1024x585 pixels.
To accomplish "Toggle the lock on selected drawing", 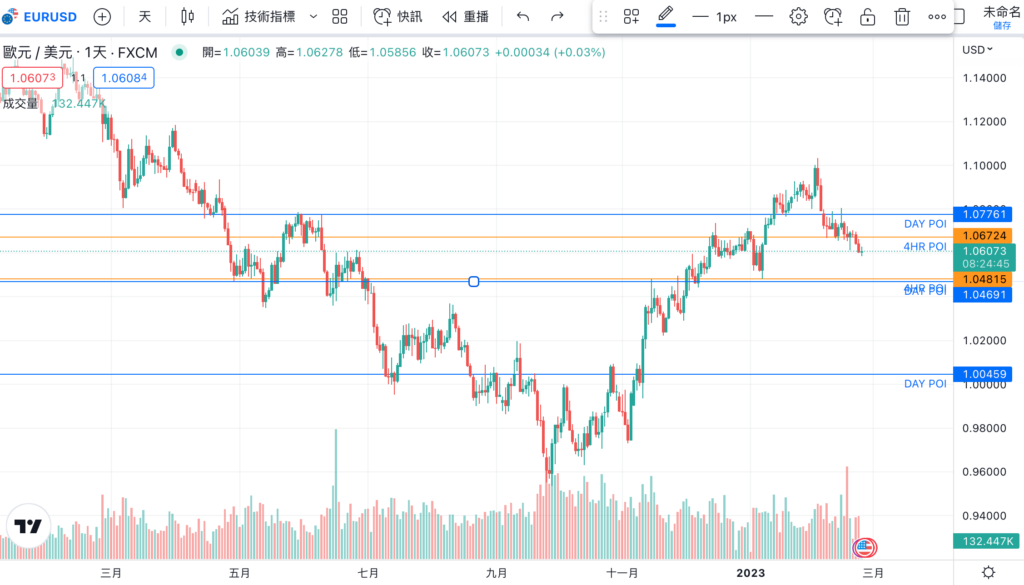I will [868, 17].
